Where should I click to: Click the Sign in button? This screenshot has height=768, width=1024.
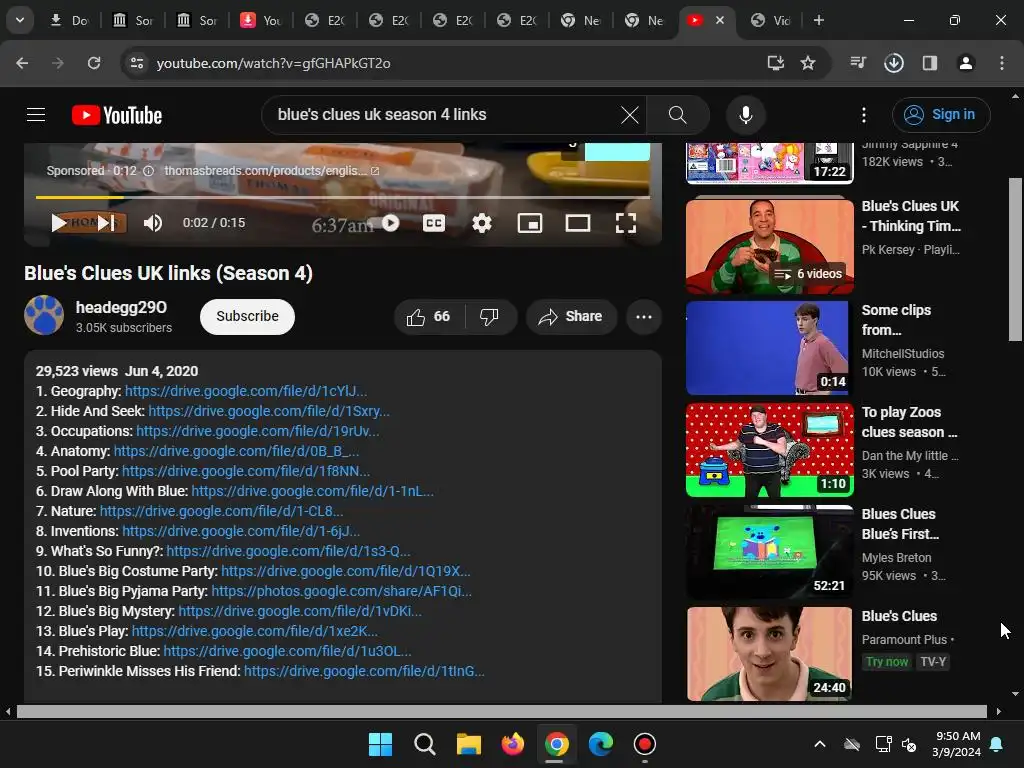point(941,115)
